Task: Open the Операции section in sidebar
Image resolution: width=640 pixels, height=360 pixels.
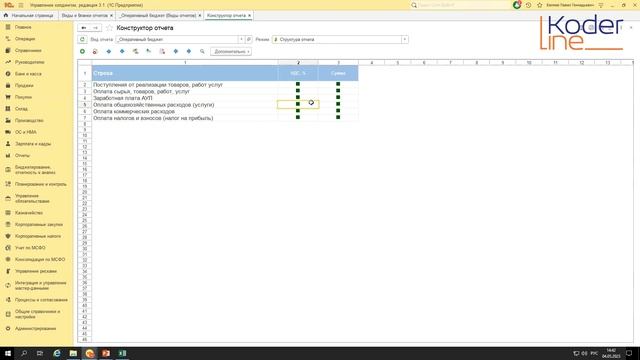Action: [x=25, y=39]
